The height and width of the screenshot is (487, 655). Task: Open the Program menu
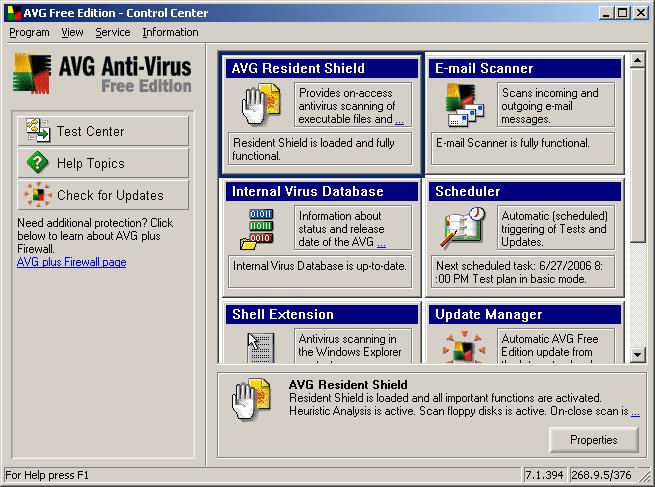click(x=29, y=32)
